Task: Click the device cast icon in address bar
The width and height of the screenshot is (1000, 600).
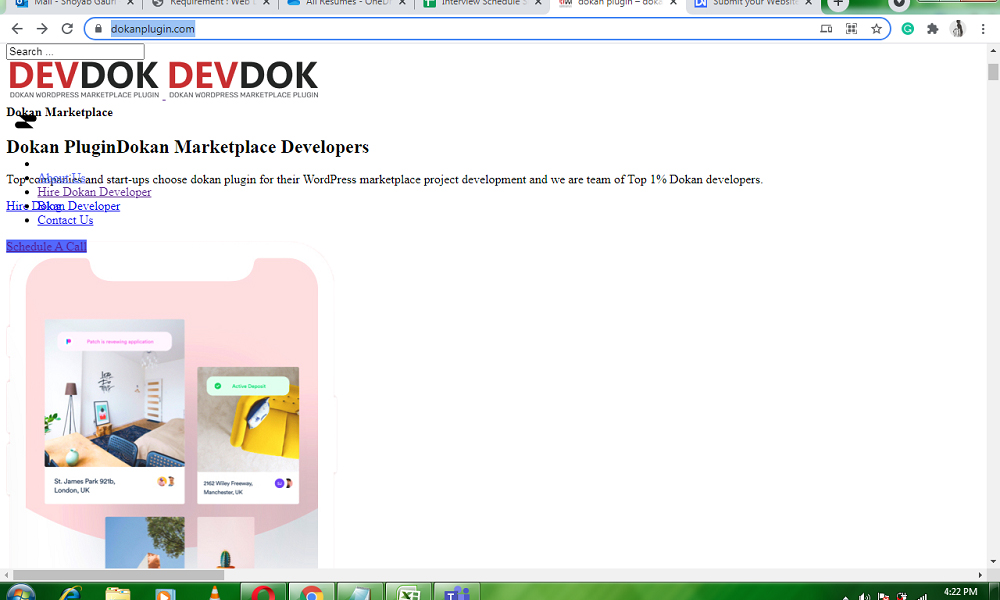Action: click(826, 29)
